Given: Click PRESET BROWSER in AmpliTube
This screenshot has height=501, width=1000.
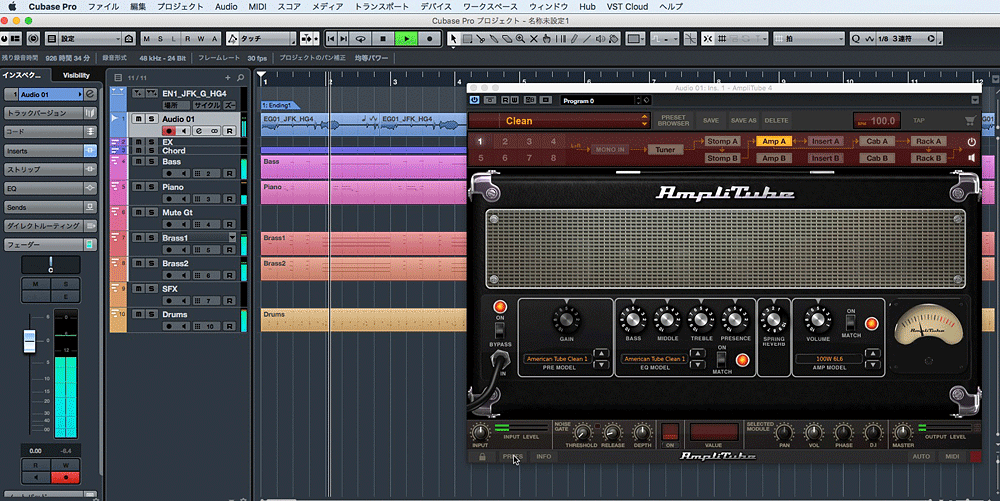Looking at the screenshot, I should point(673,120).
